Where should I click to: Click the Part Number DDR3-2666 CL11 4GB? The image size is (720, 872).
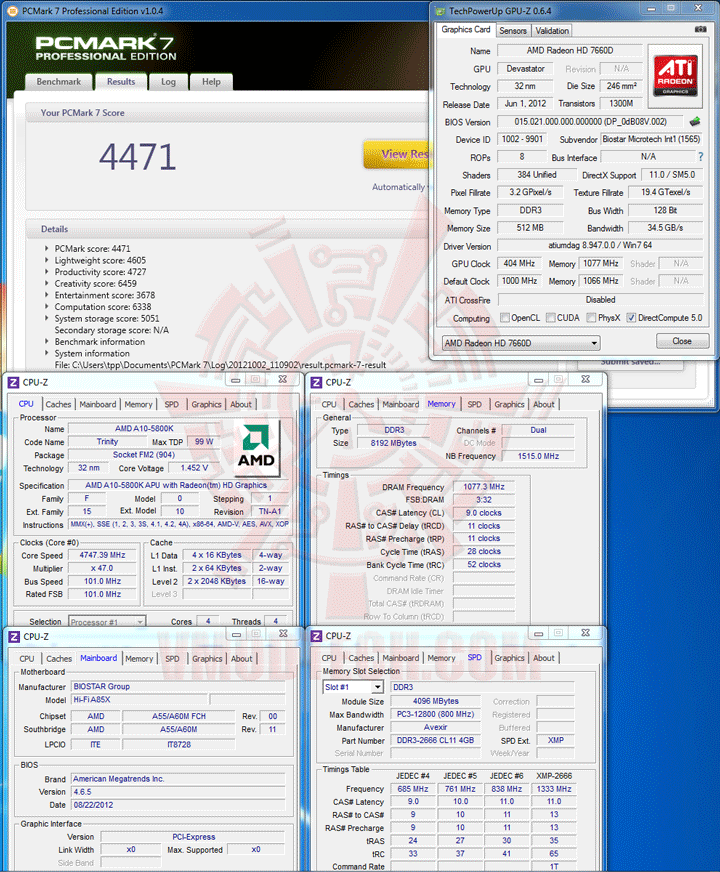[435, 740]
